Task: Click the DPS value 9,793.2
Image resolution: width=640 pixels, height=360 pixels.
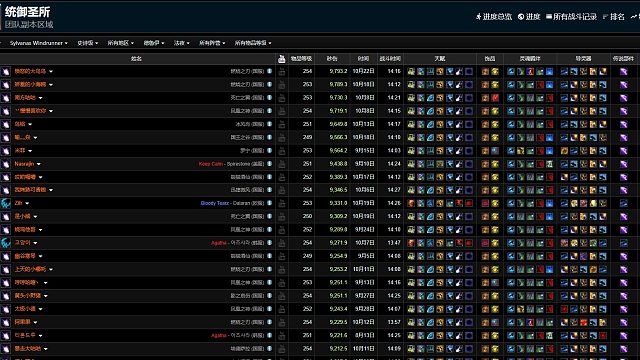Action: [x=338, y=71]
